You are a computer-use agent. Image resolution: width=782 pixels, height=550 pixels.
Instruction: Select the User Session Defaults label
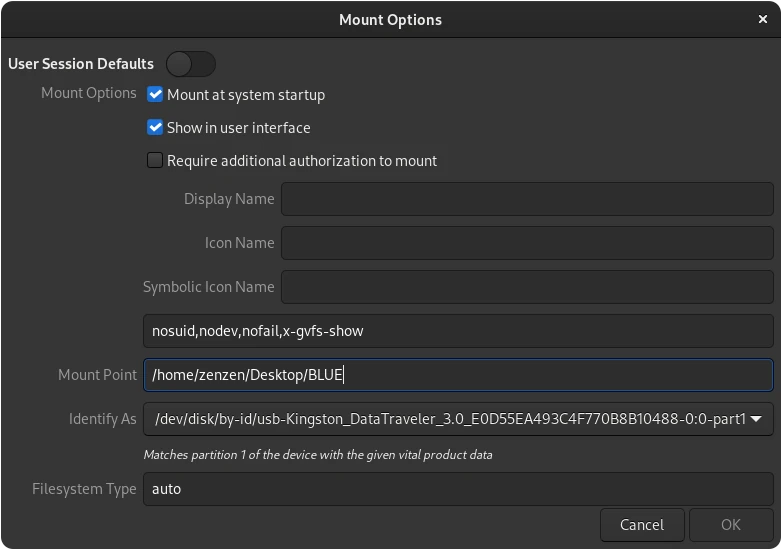[x=81, y=64]
